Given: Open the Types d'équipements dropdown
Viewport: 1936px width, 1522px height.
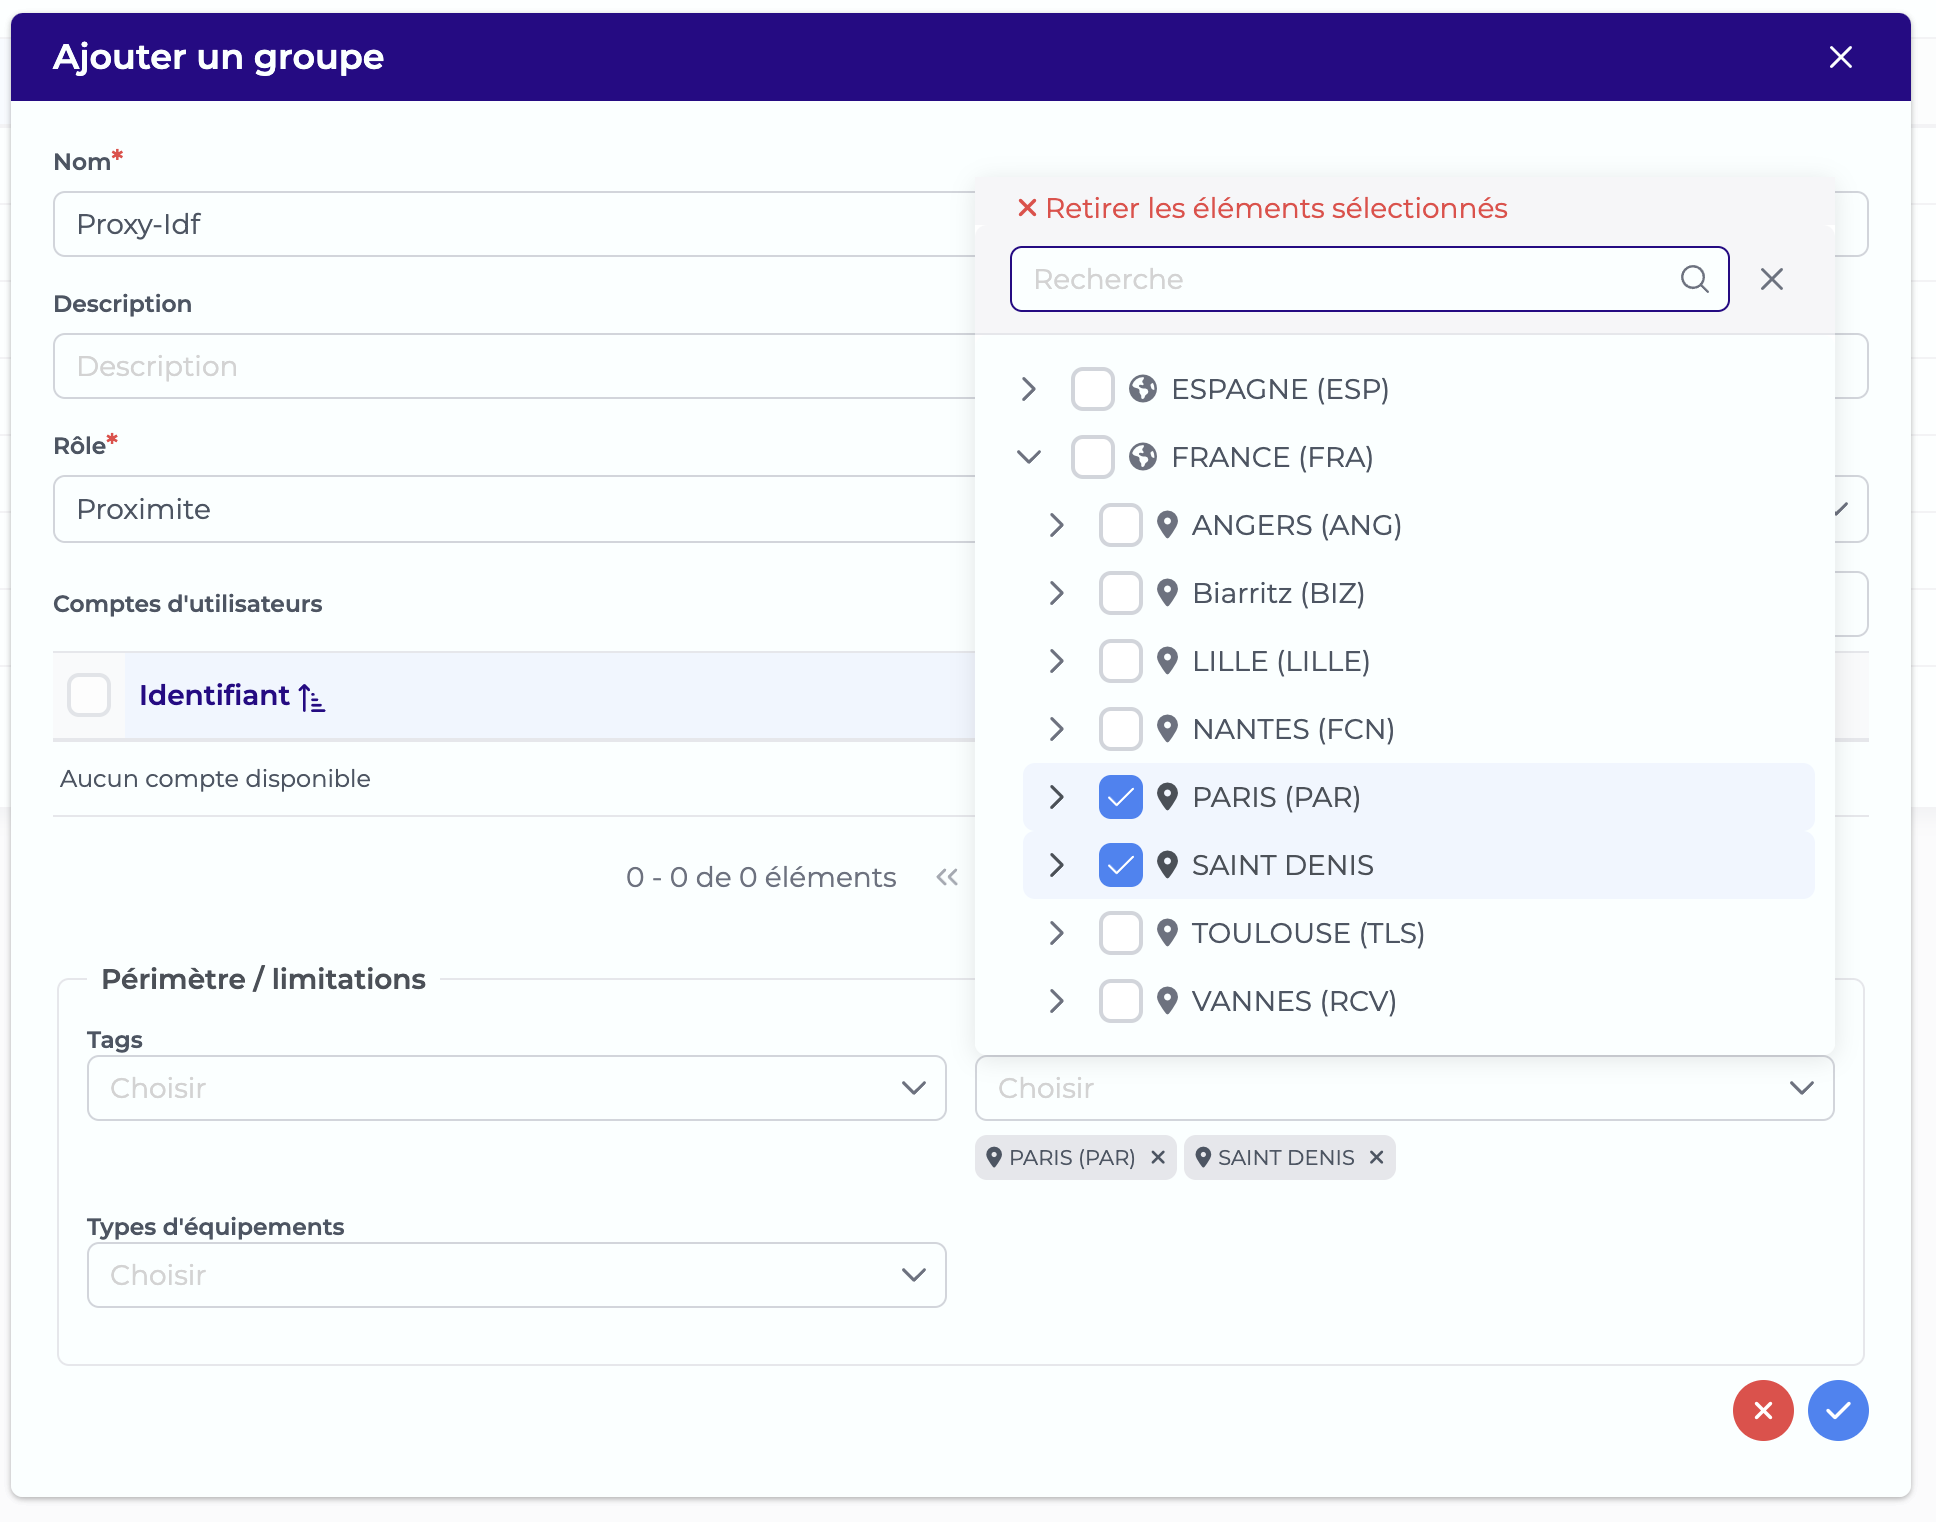Looking at the screenshot, I should (x=516, y=1275).
